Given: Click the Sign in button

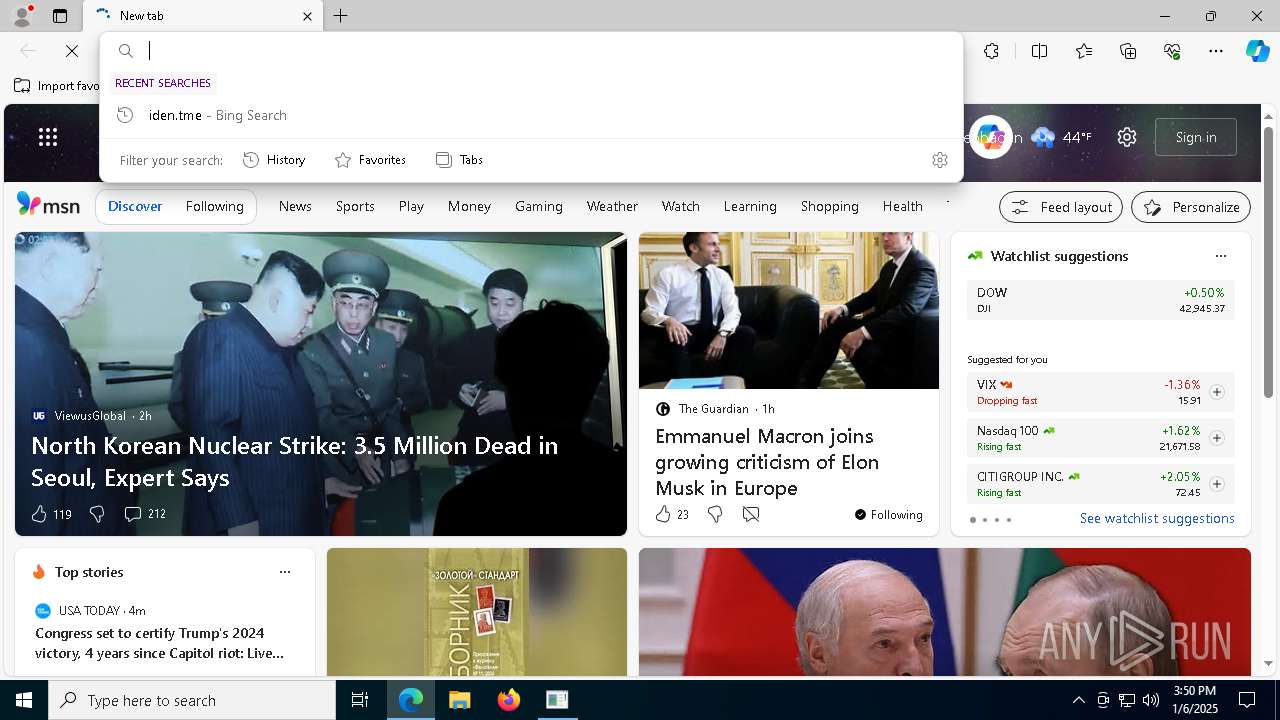Looking at the screenshot, I should 1196,137.
